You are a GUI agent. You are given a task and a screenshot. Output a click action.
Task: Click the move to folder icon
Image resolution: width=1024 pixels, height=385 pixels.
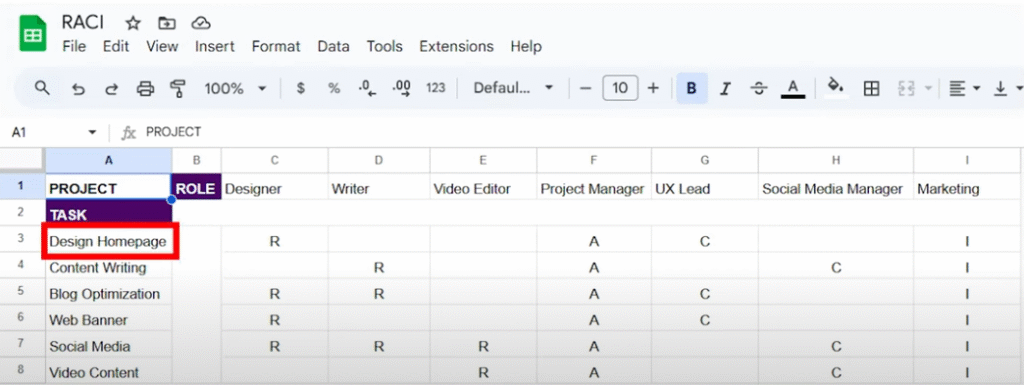point(167,23)
